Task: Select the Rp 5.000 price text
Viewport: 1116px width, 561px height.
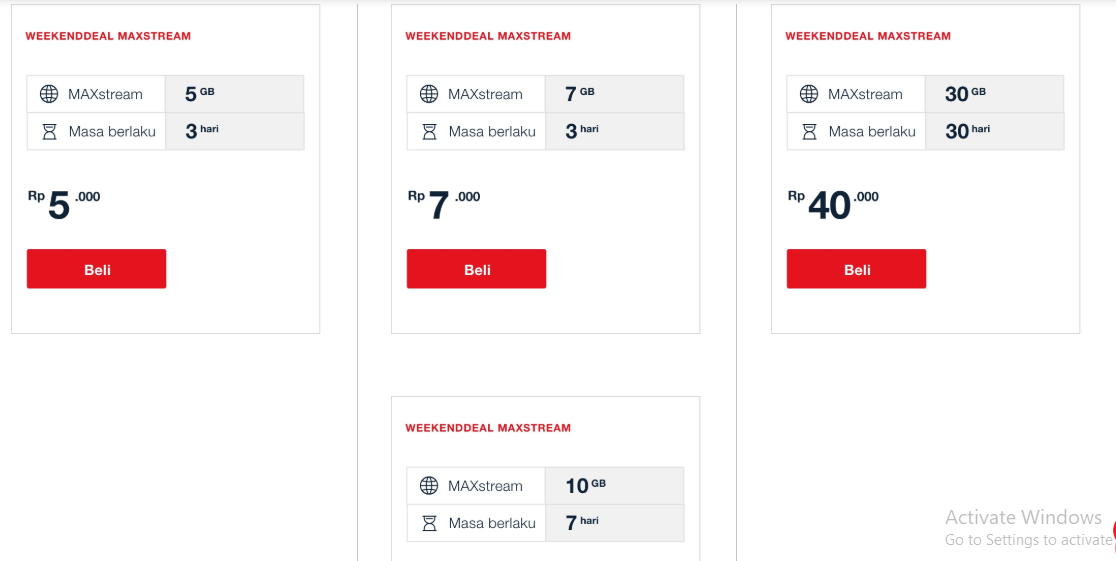Action: click(x=64, y=204)
